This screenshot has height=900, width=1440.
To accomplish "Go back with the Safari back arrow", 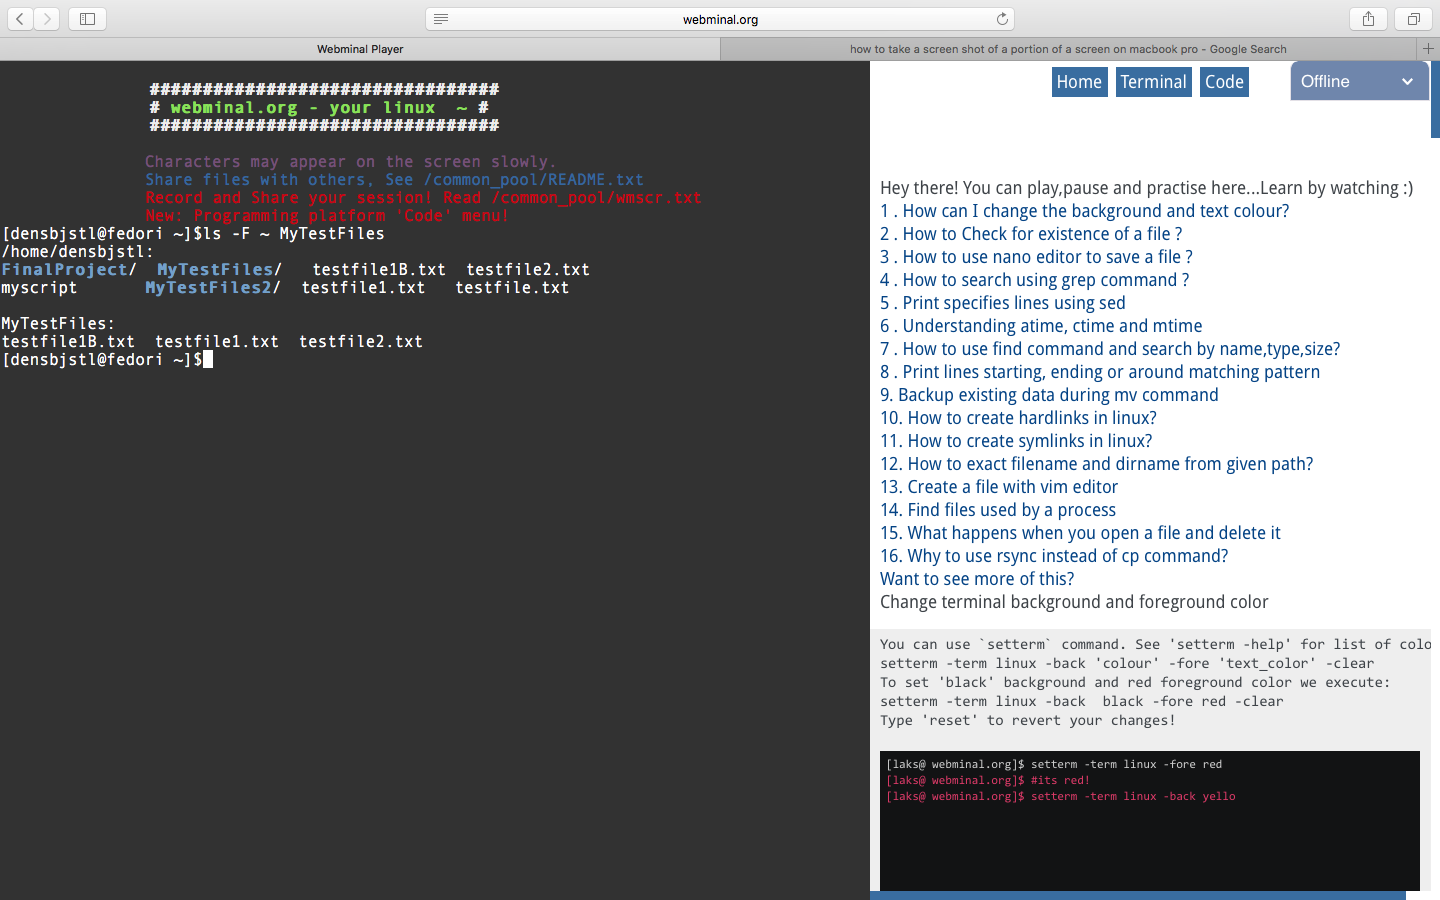I will 20,19.
